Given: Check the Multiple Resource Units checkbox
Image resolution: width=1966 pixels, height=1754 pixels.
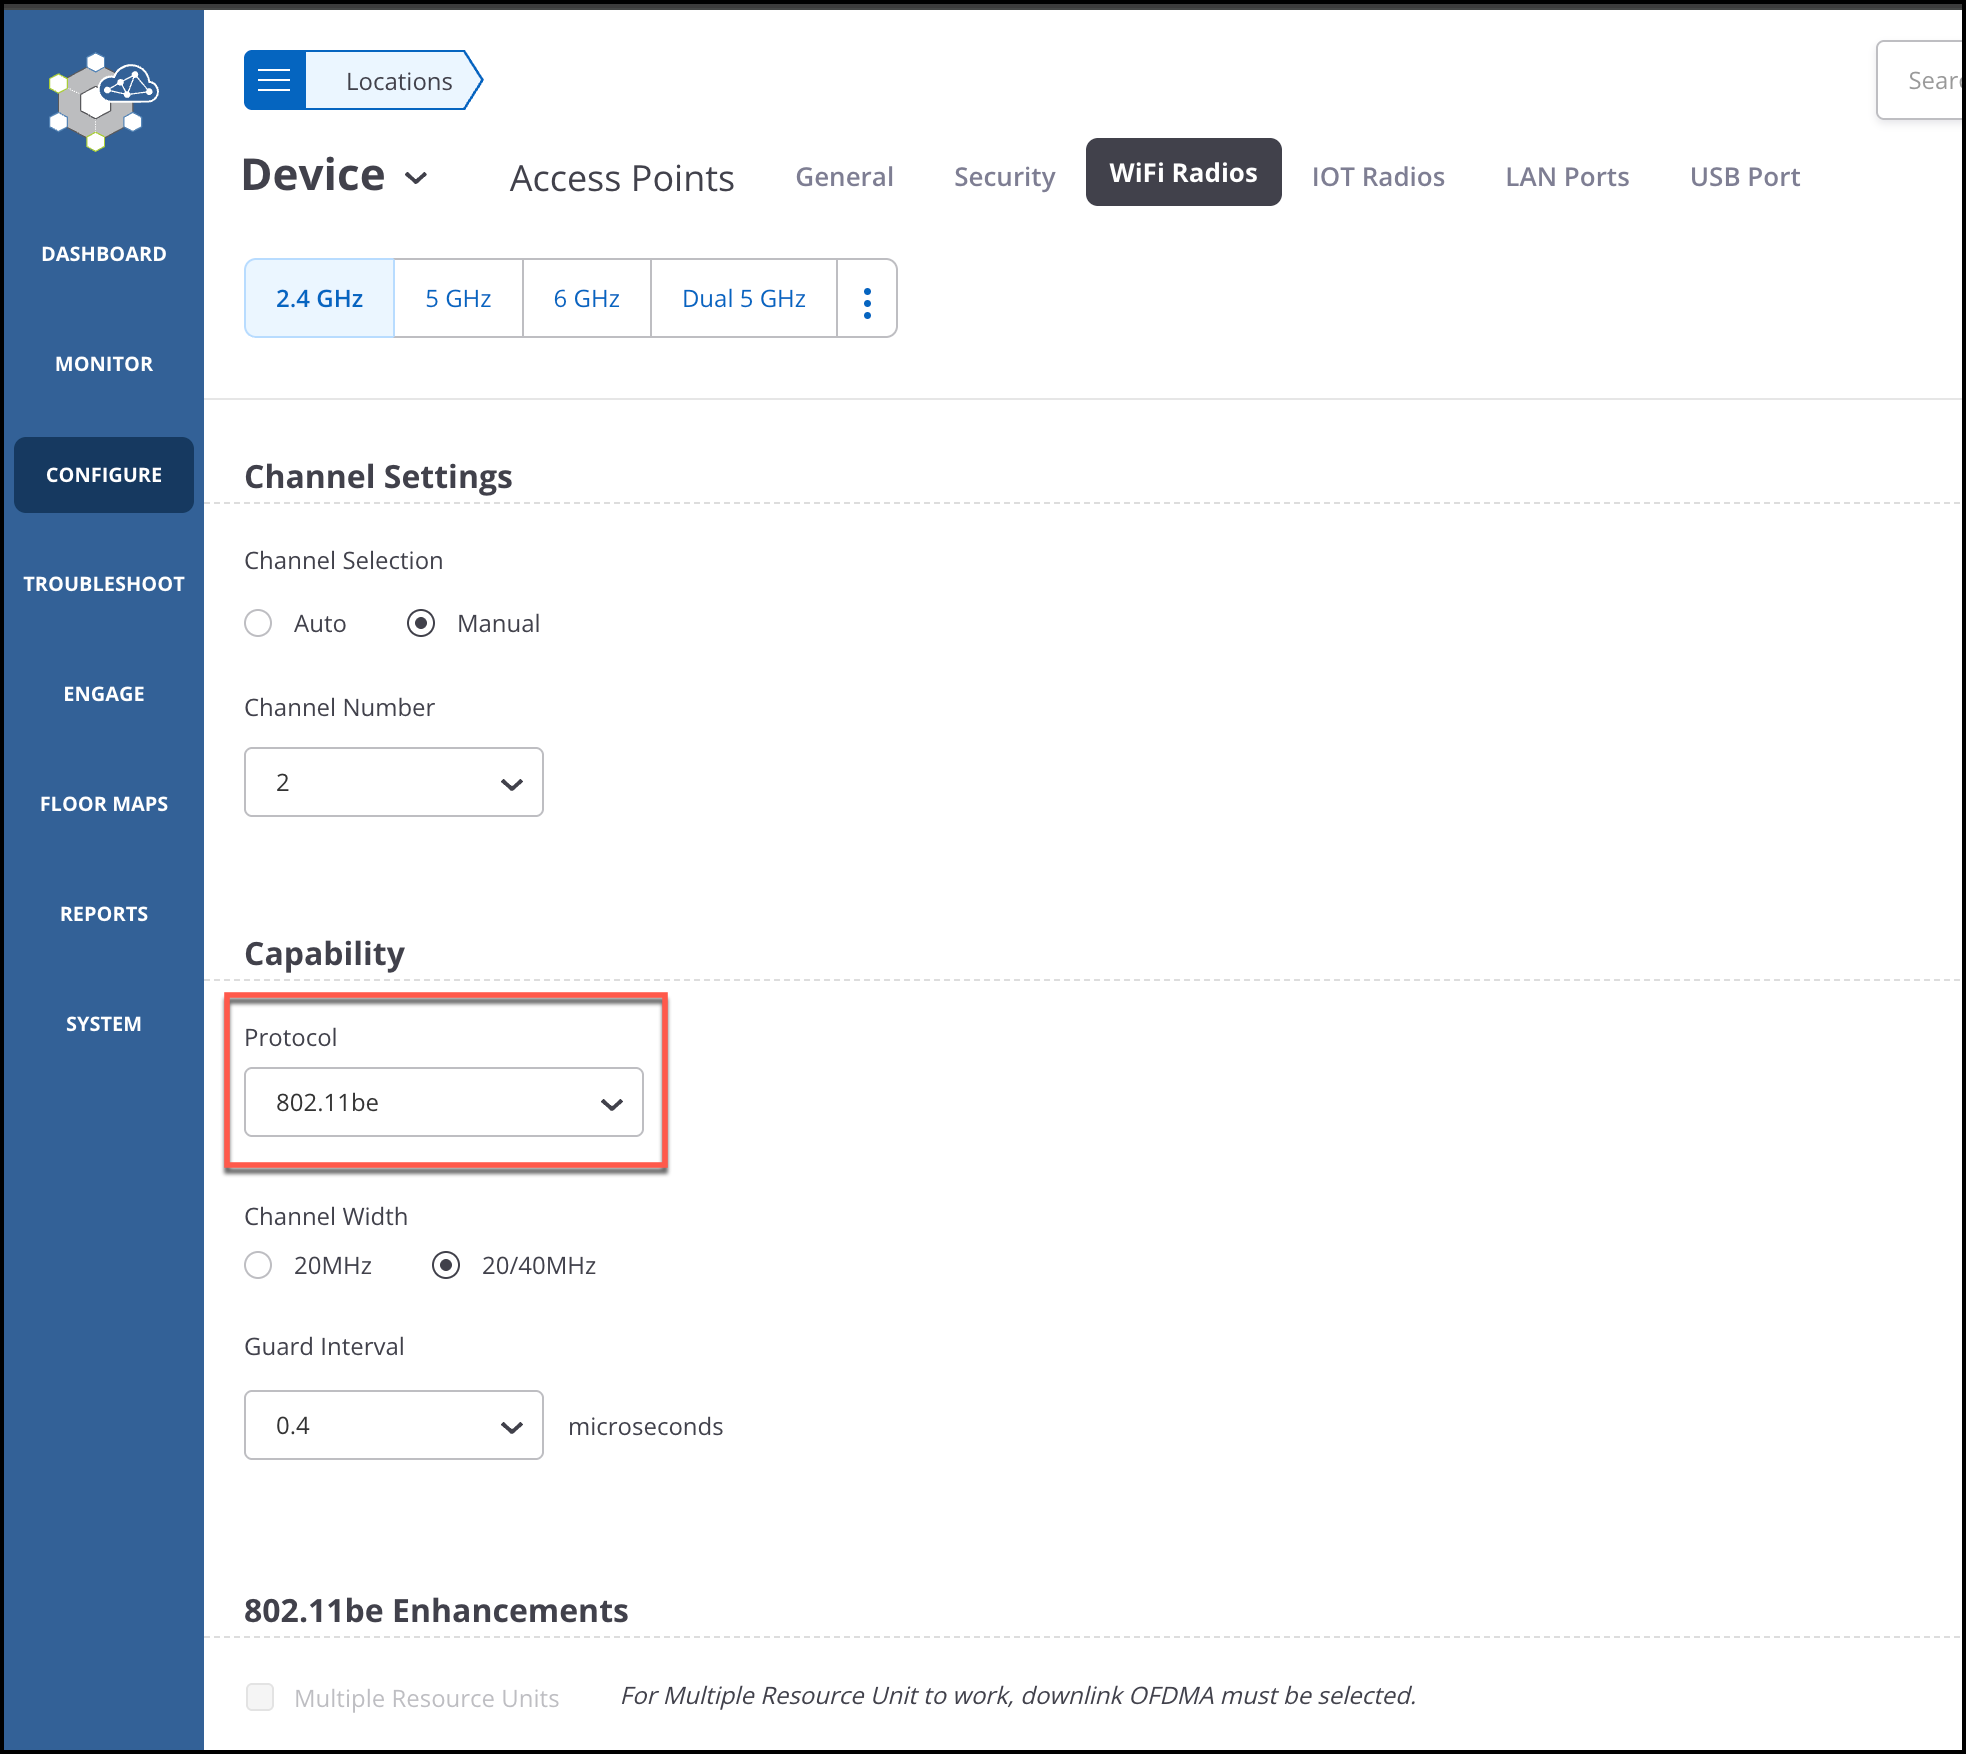Looking at the screenshot, I should (x=260, y=1697).
